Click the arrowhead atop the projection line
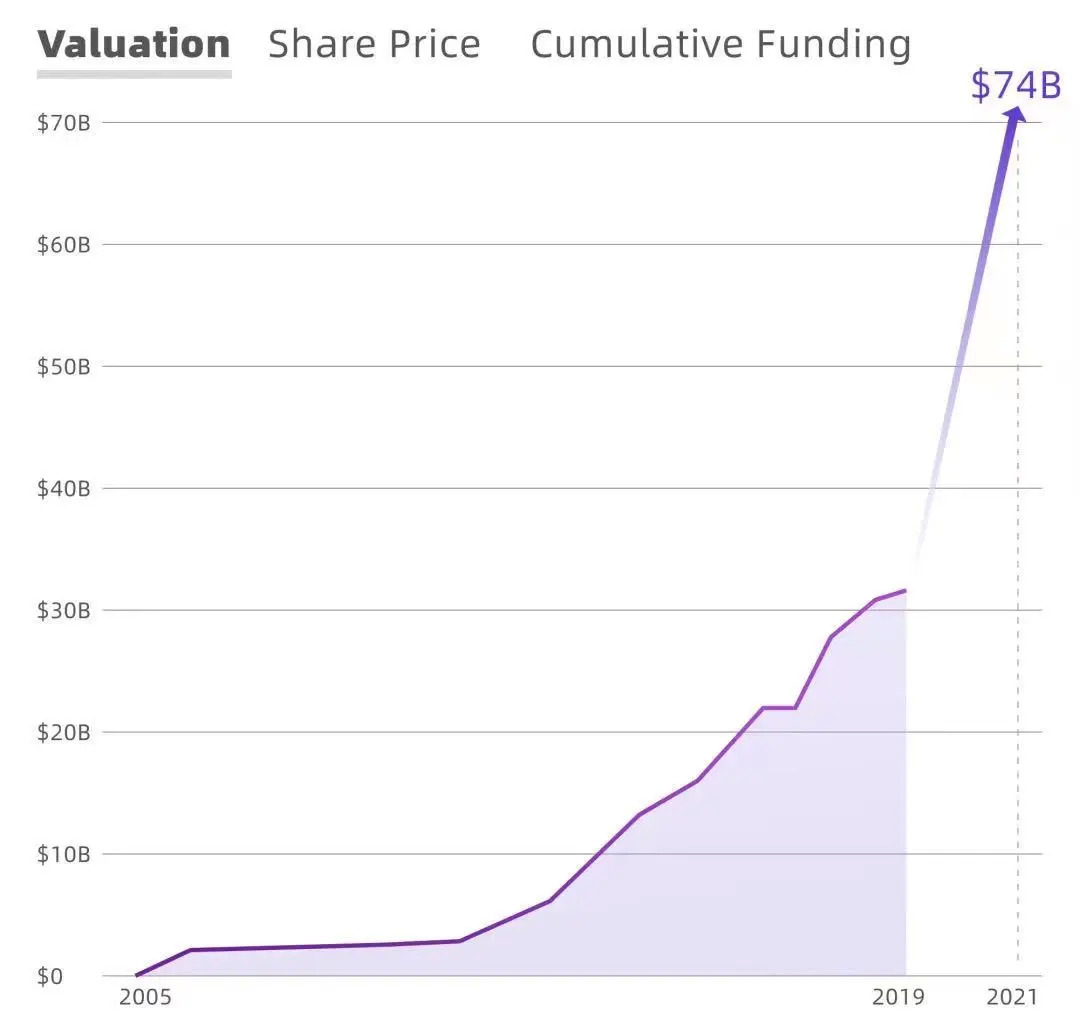Screen dimensions: 1080x1025 point(1016,115)
